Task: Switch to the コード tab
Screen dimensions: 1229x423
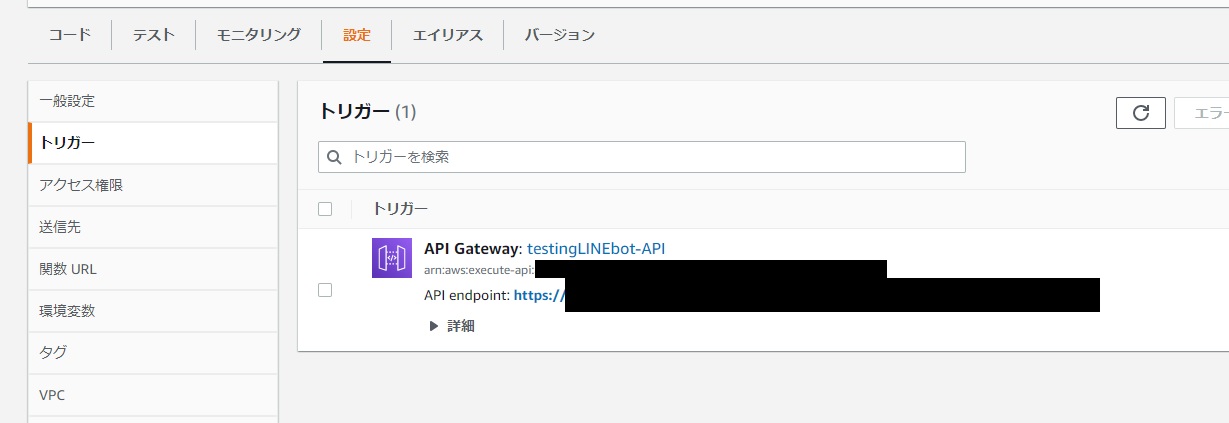Action: 70,35
